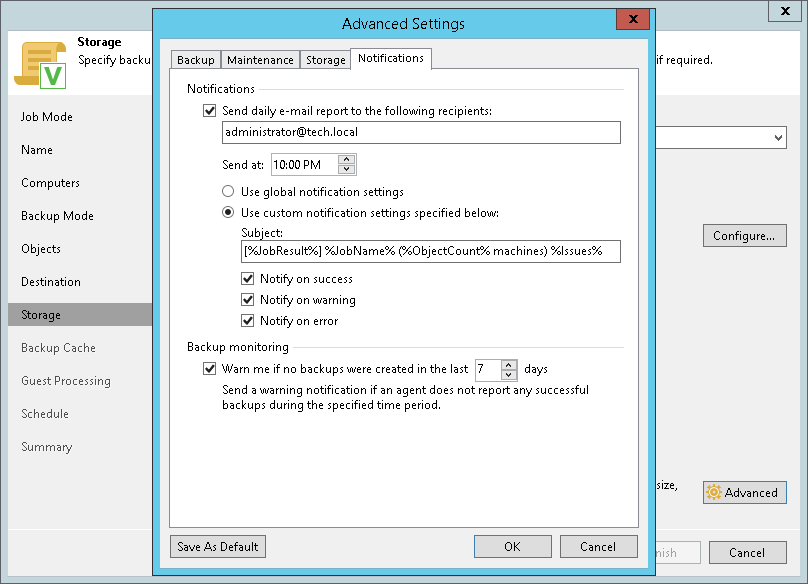Decrease the backup warning days value
The width and height of the screenshot is (808, 584).
509,374
